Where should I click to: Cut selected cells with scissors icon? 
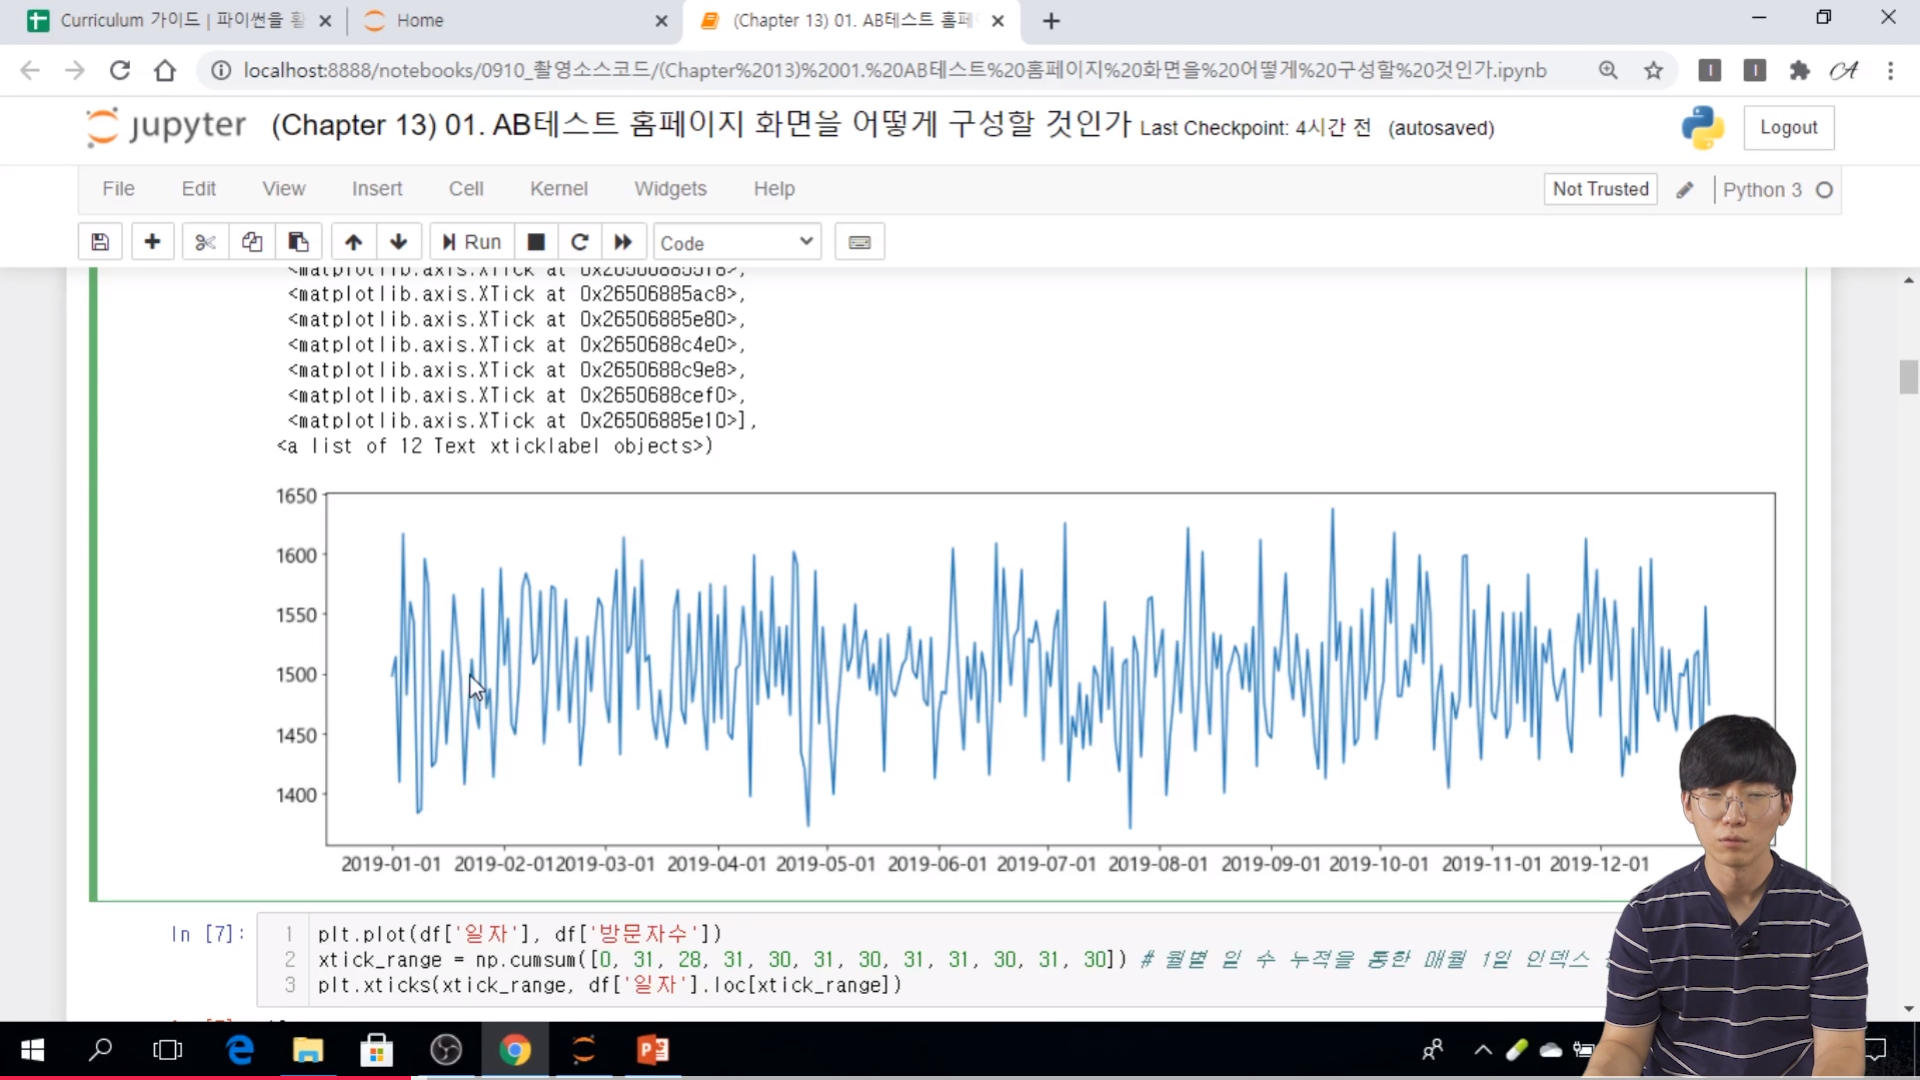pyautogui.click(x=205, y=242)
